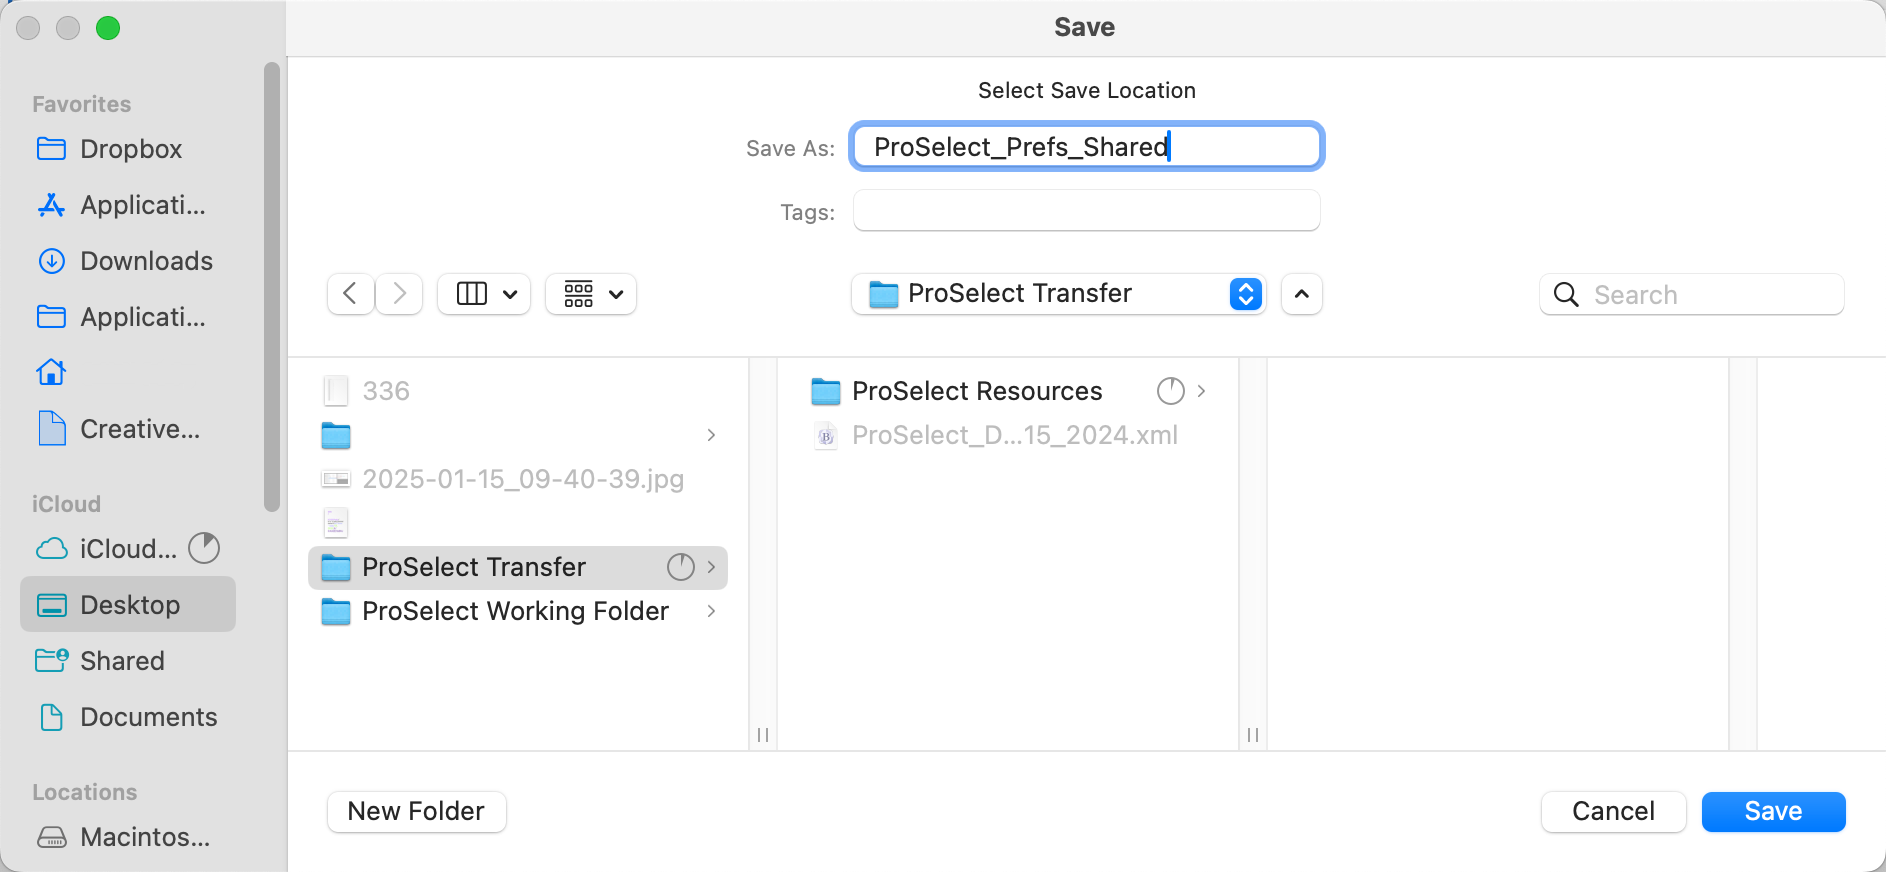The image size is (1886, 872).
Task: Collapse the dialog with the chevron-up button
Action: point(1301,294)
